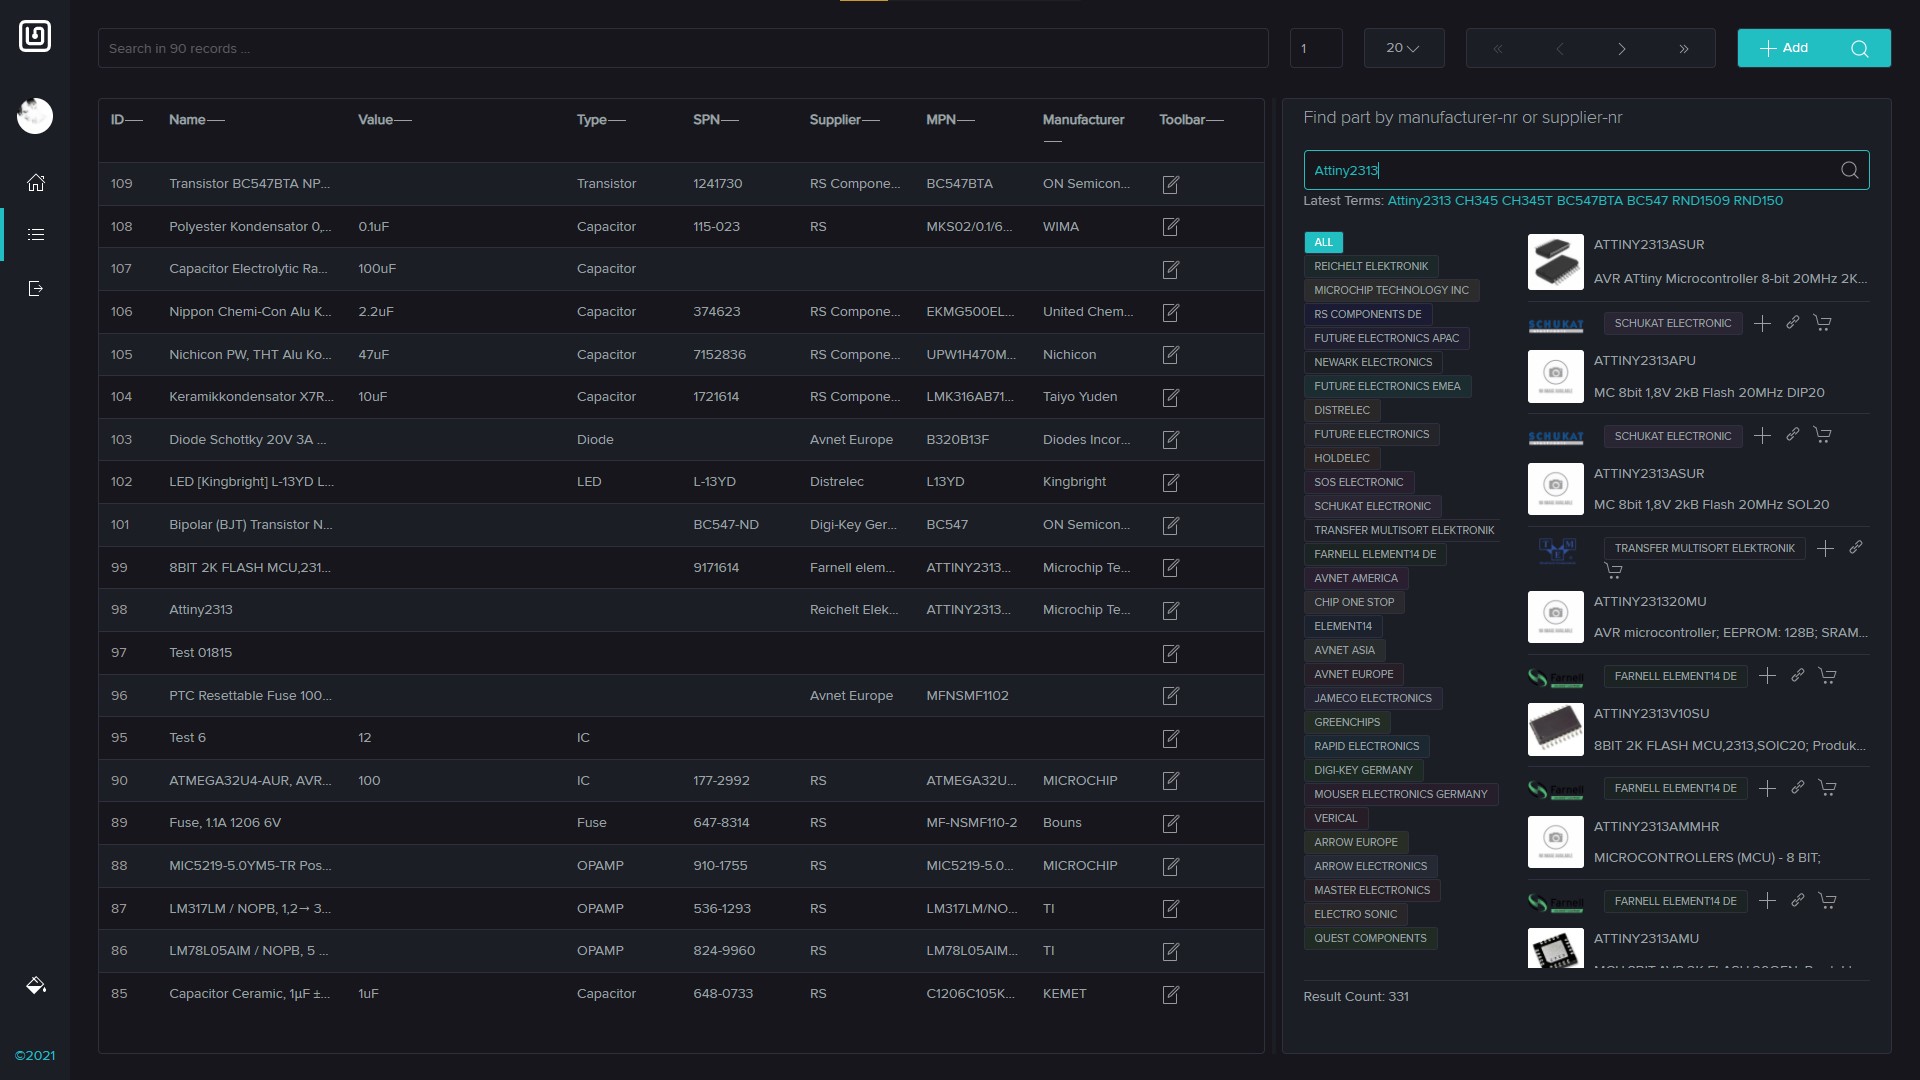Image resolution: width=1920 pixels, height=1080 pixels.
Task: Sort table by SPN column
Action: (716, 120)
